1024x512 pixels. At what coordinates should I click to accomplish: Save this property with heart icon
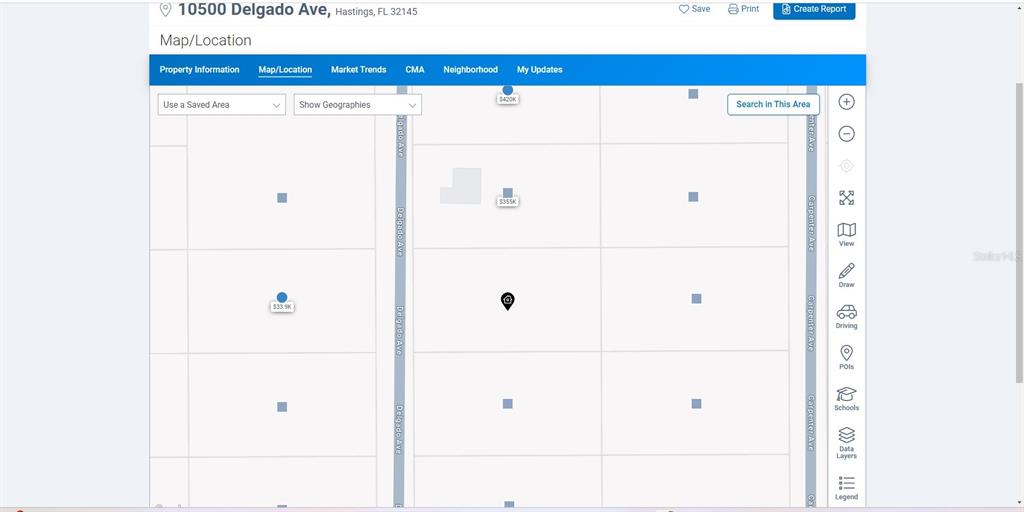pyautogui.click(x=694, y=9)
